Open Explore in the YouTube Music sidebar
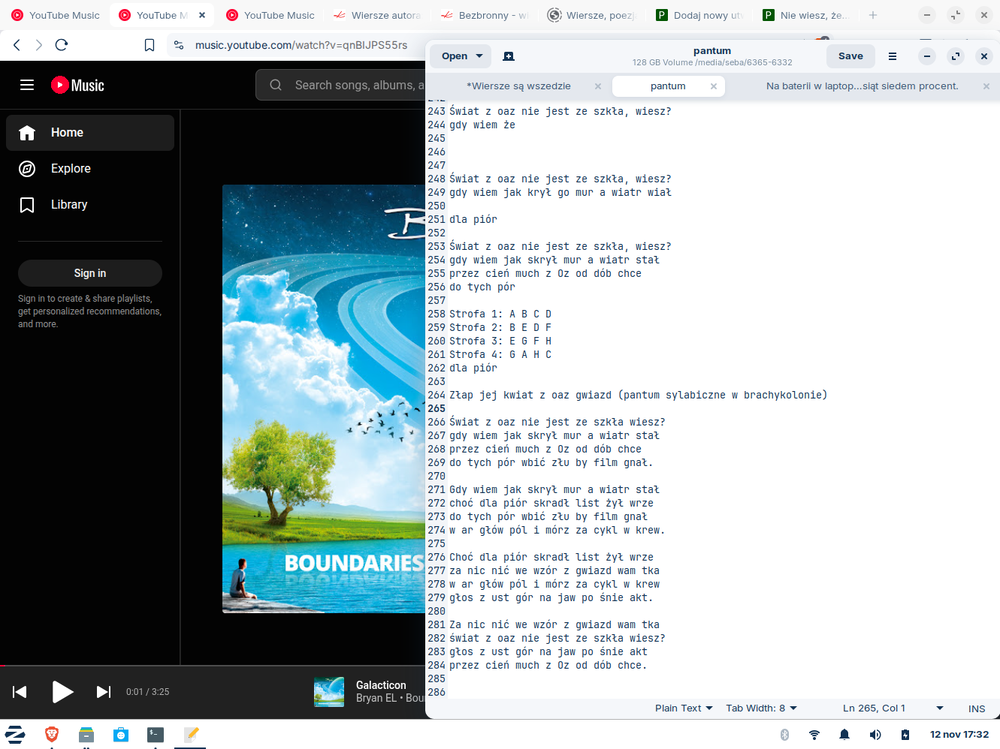1000x749 pixels. (70, 169)
